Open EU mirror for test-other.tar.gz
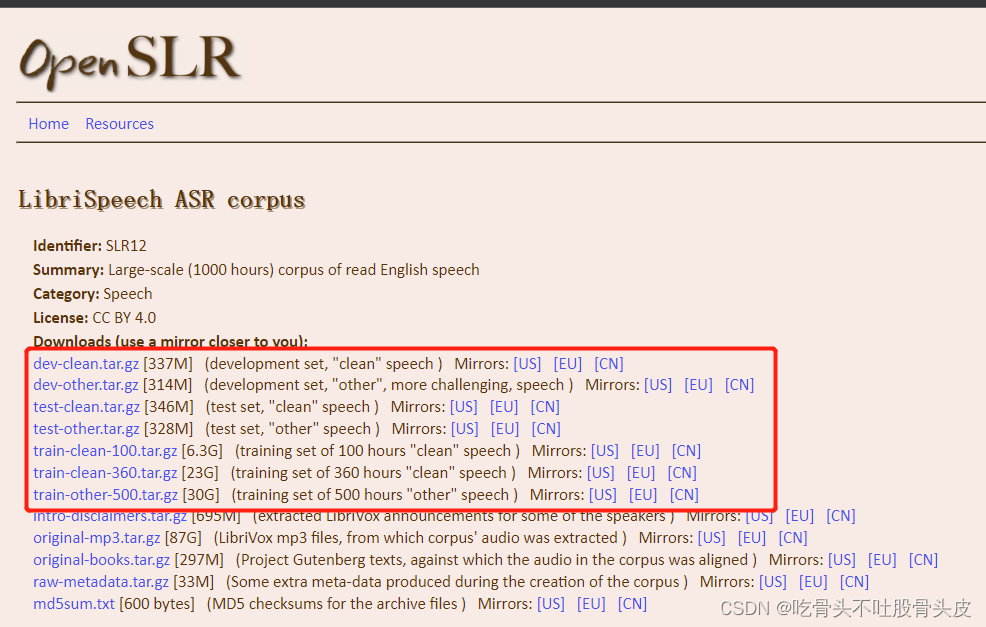The height and width of the screenshot is (627, 986). coord(505,429)
